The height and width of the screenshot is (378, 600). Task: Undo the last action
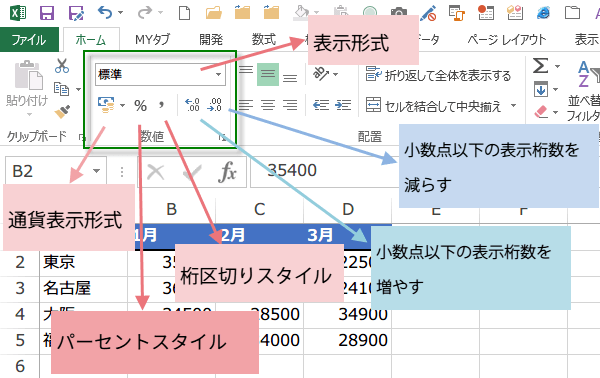[x=105, y=13]
